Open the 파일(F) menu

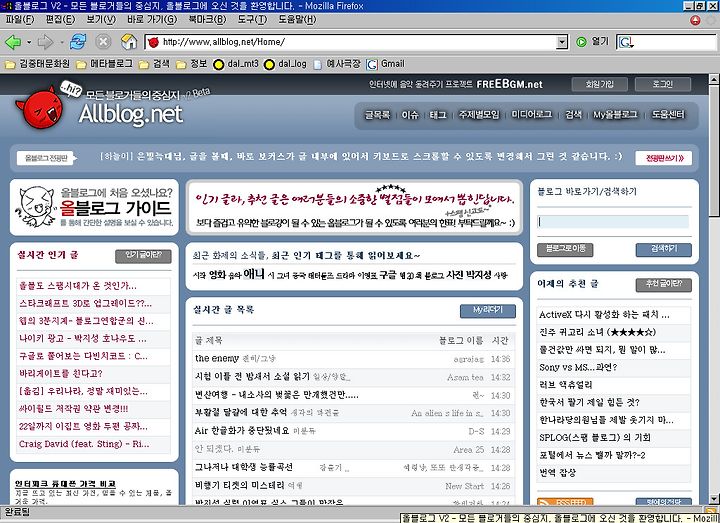click(x=20, y=20)
